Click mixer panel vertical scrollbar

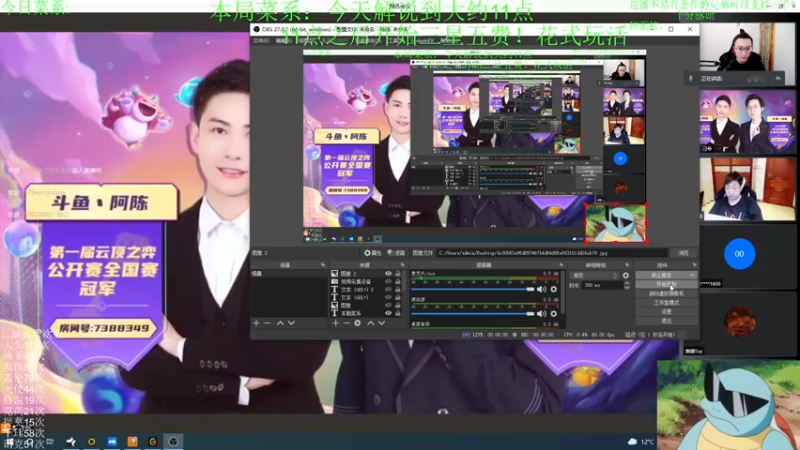[x=563, y=292]
